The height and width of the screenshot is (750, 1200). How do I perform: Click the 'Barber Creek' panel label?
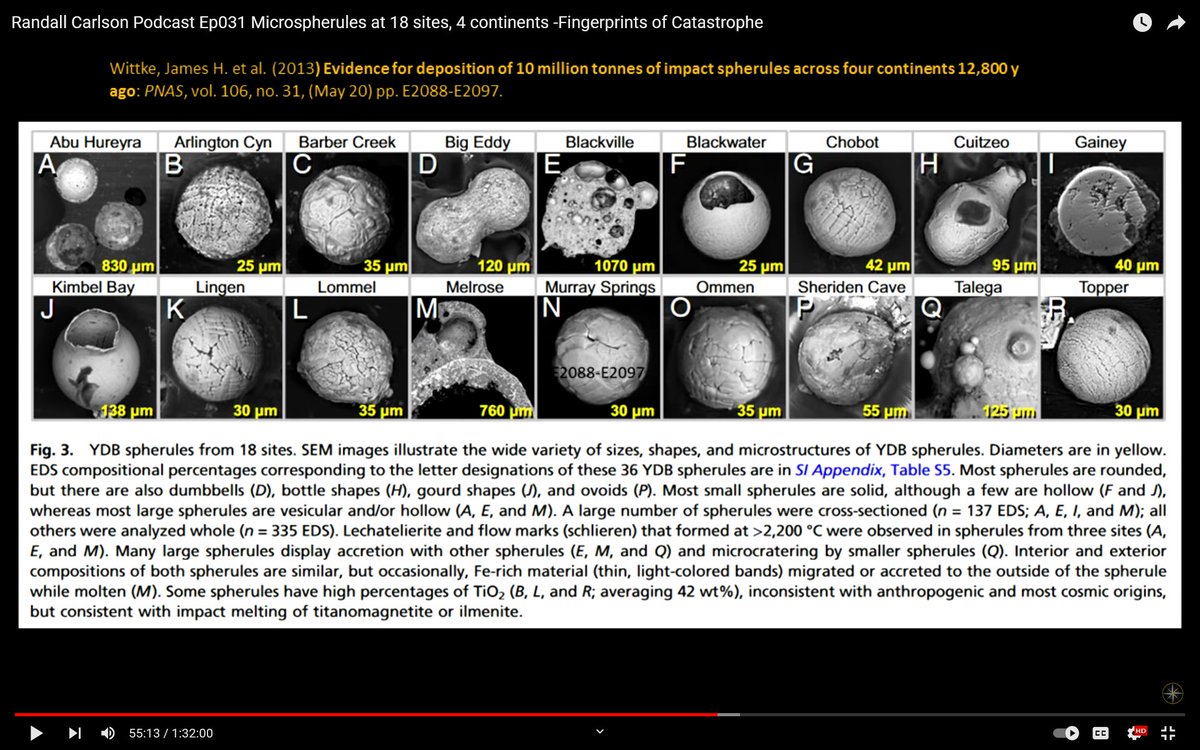347,142
